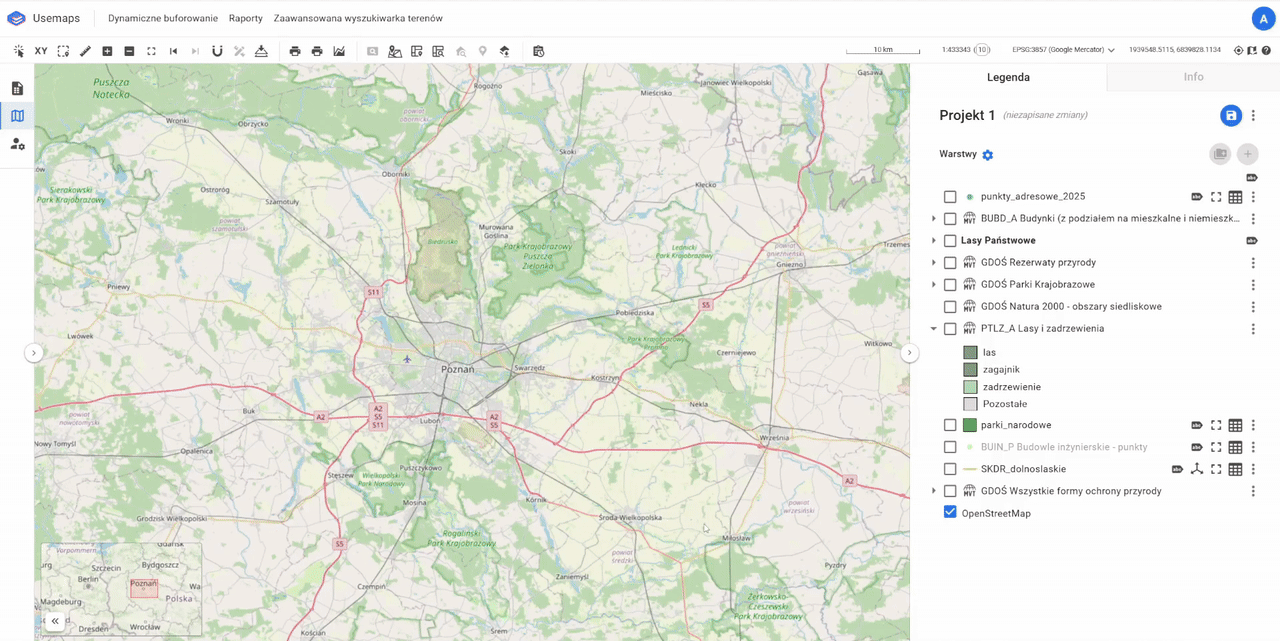Open the Warstwy settings gear
The width and height of the screenshot is (1280, 641).
(x=988, y=155)
